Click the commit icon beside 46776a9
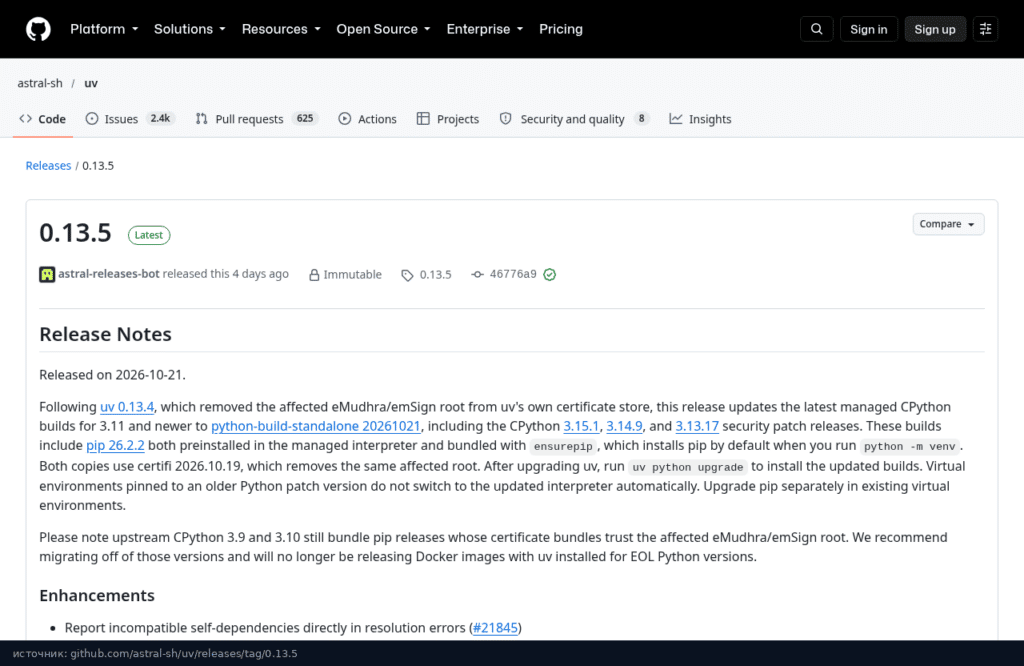The image size is (1024, 666). click(x=477, y=274)
